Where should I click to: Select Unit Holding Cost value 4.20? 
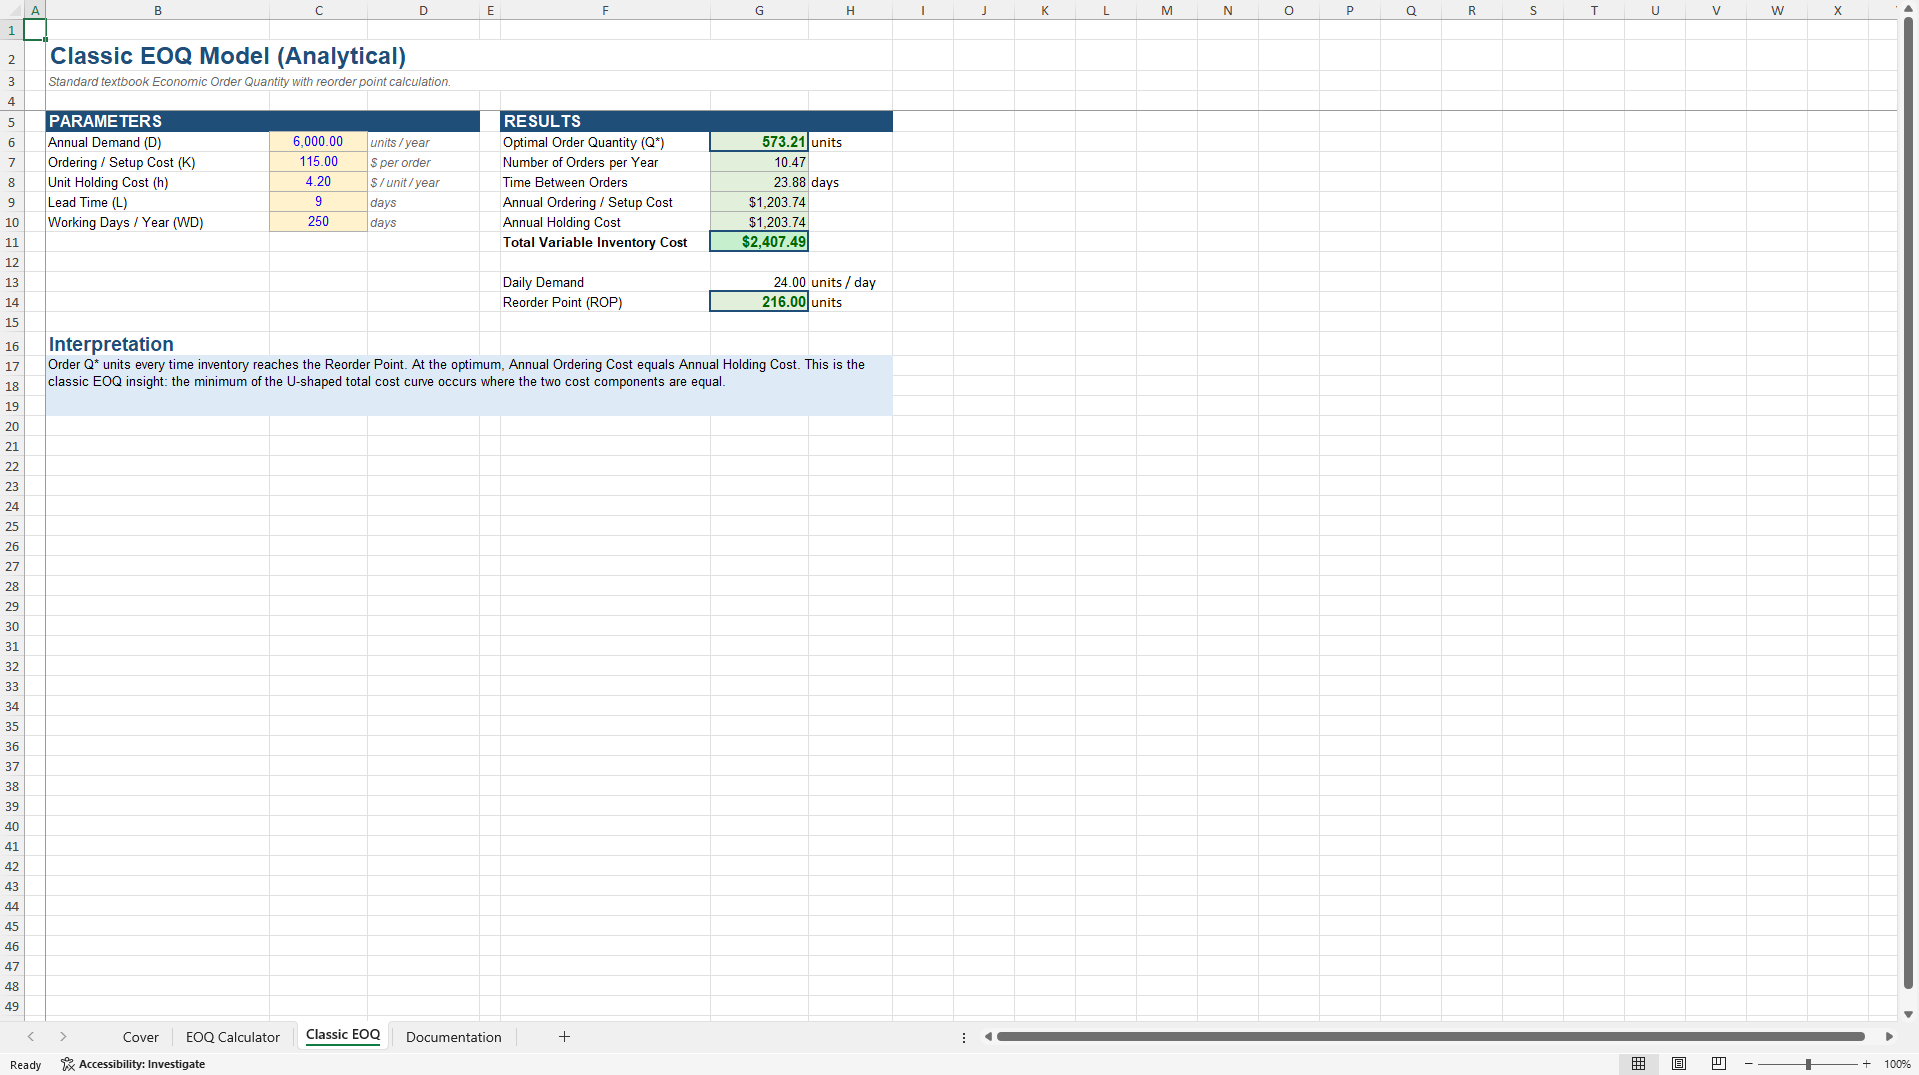click(318, 182)
